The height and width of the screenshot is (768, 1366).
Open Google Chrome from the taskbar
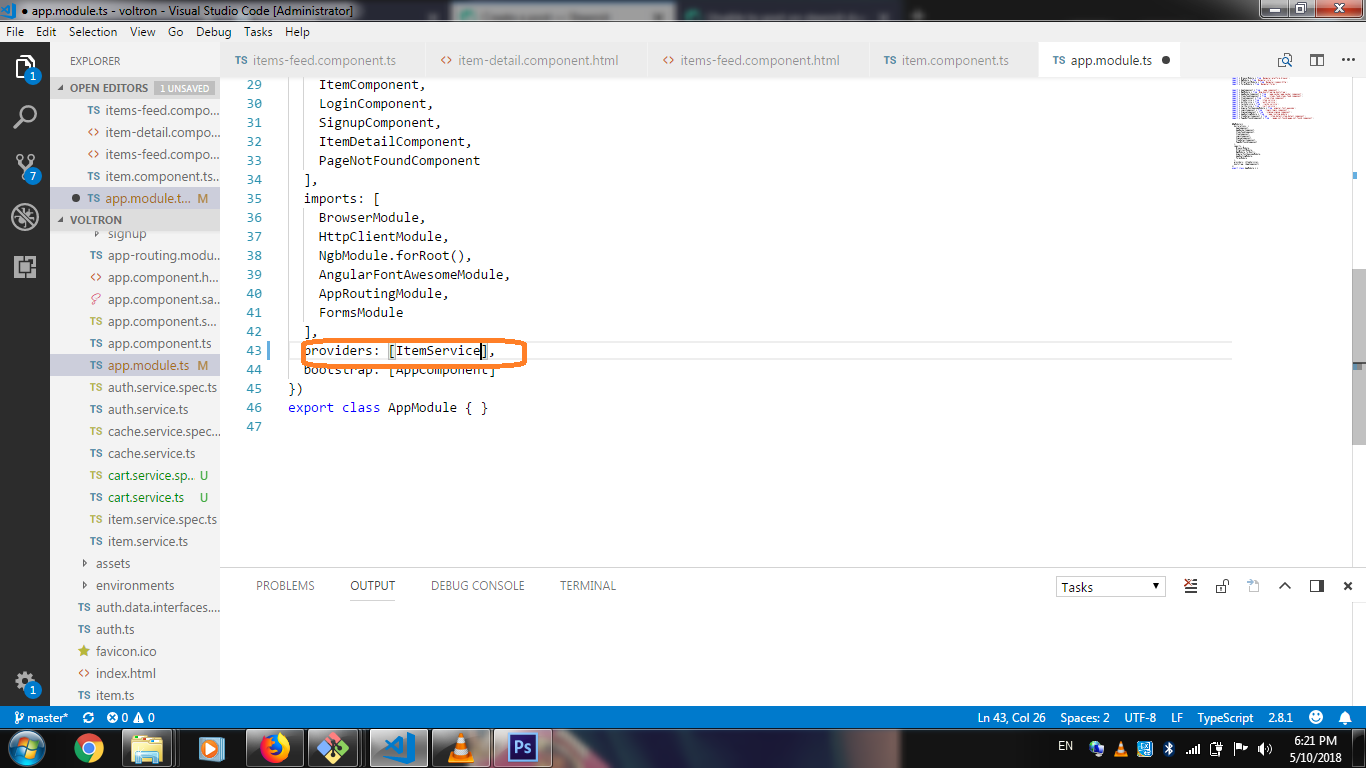(x=89, y=747)
